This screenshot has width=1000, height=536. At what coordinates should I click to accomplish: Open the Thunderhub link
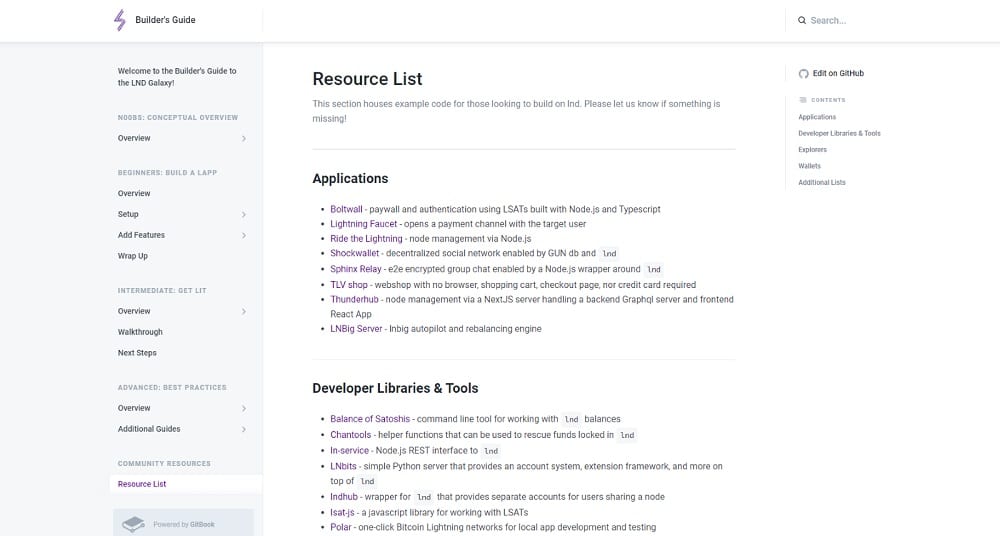(x=355, y=299)
